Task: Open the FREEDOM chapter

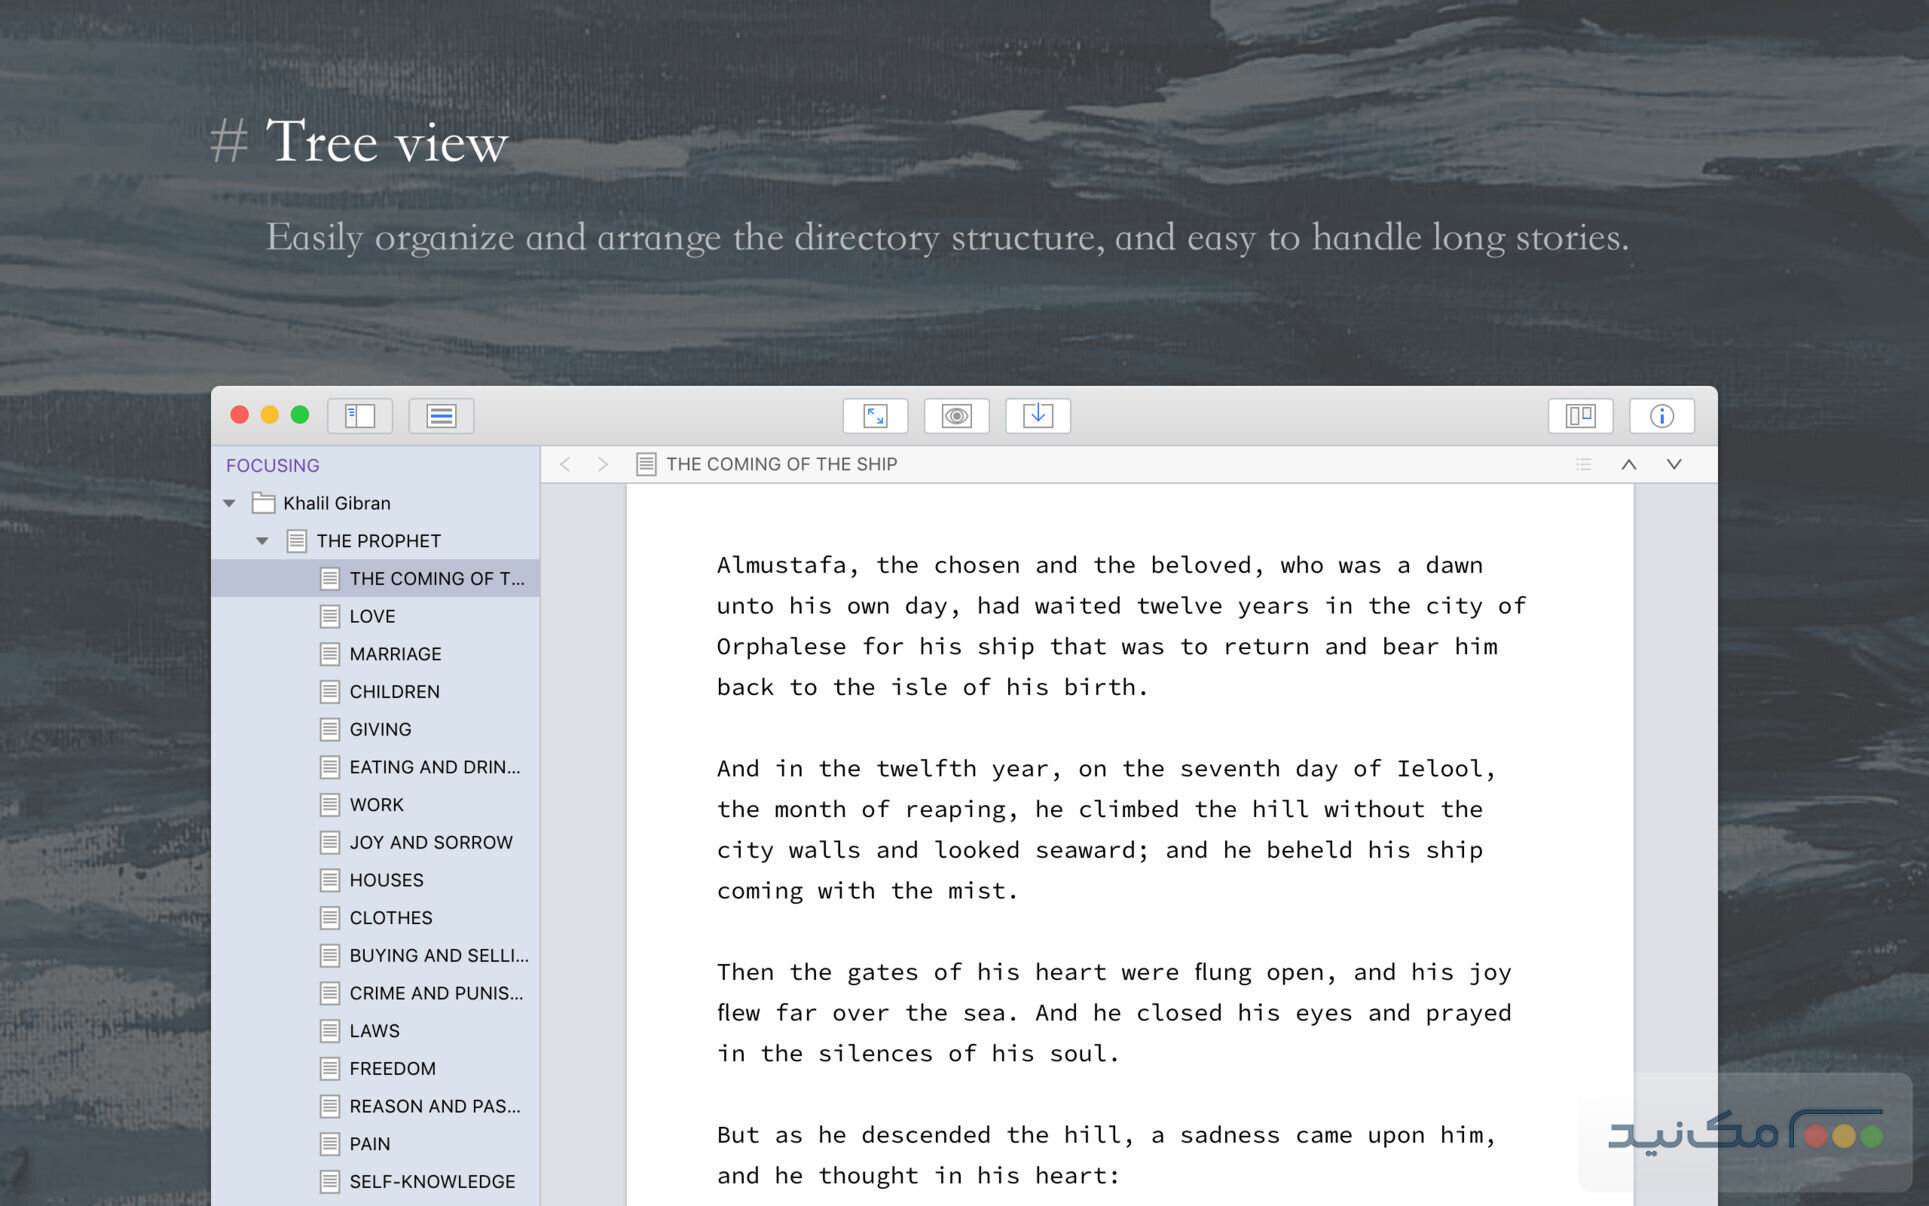Action: [x=392, y=1068]
